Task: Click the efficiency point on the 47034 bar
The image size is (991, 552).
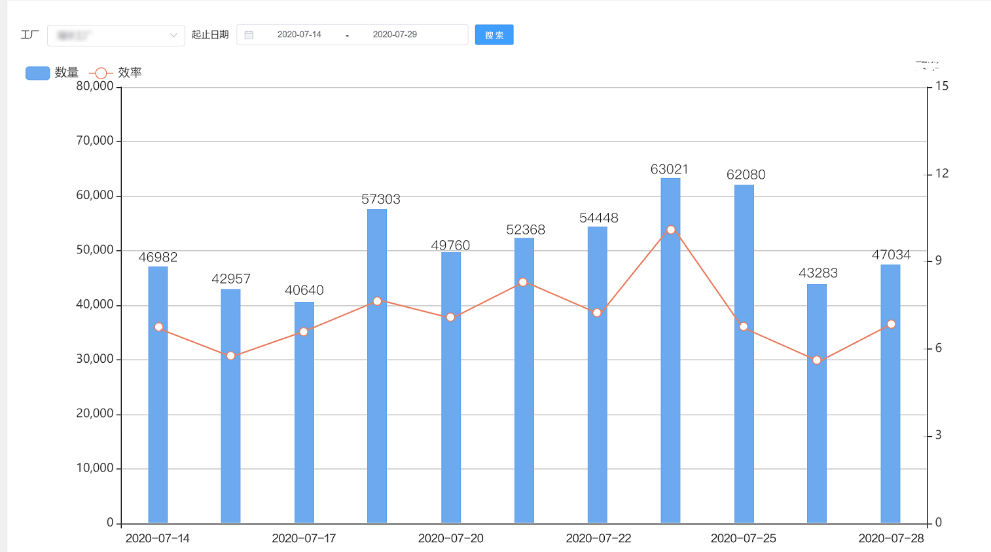Action: (x=890, y=324)
